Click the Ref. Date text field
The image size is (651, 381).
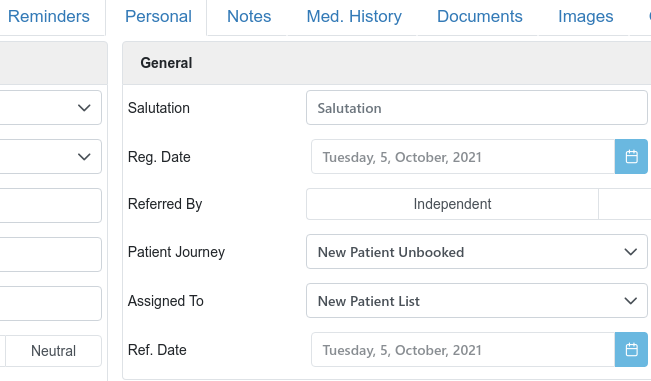(x=463, y=349)
